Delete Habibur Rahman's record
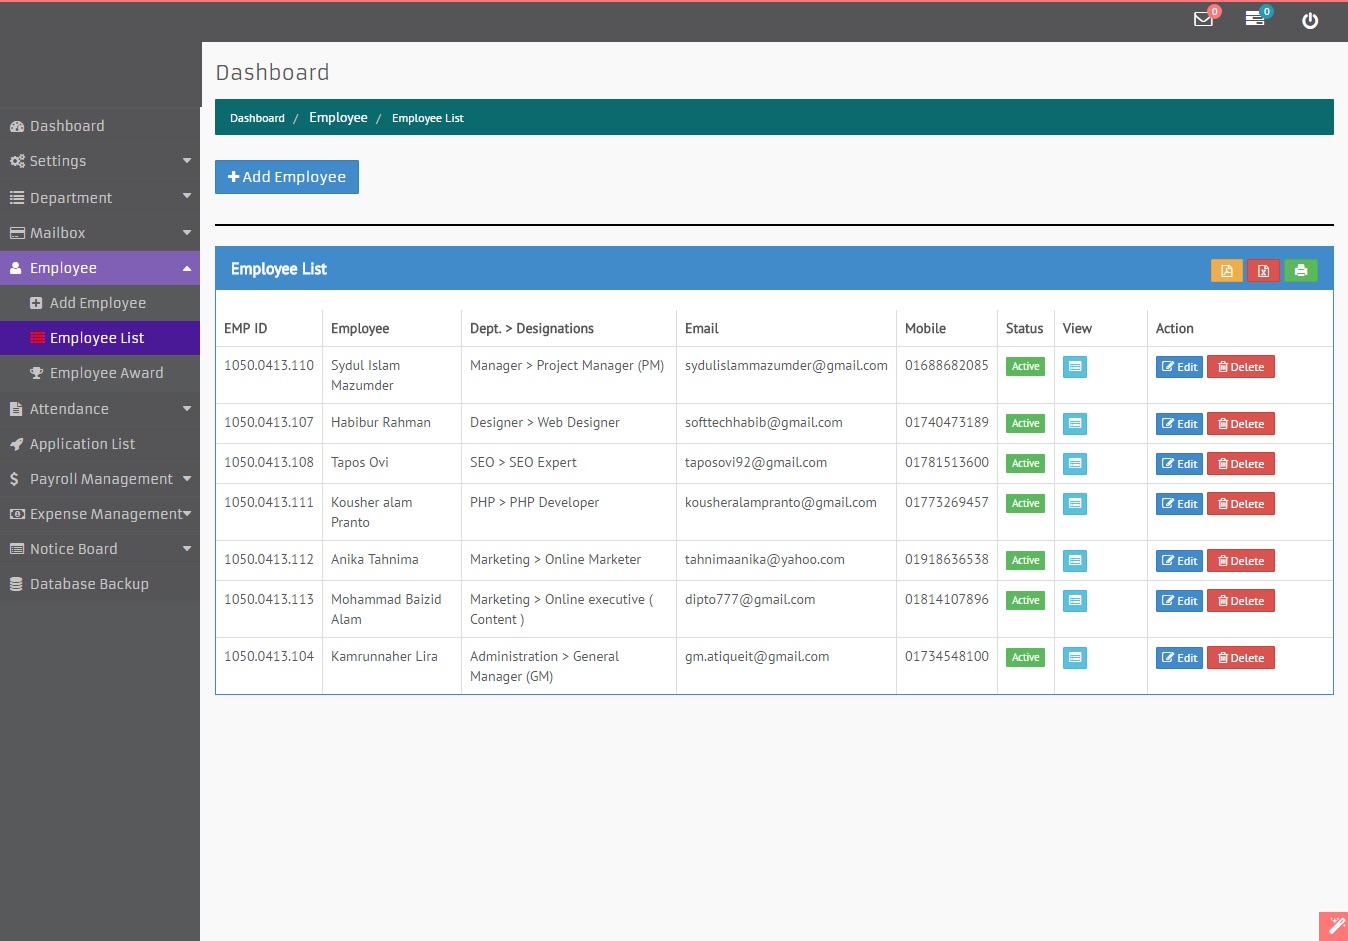This screenshot has width=1348, height=941. click(x=1241, y=424)
